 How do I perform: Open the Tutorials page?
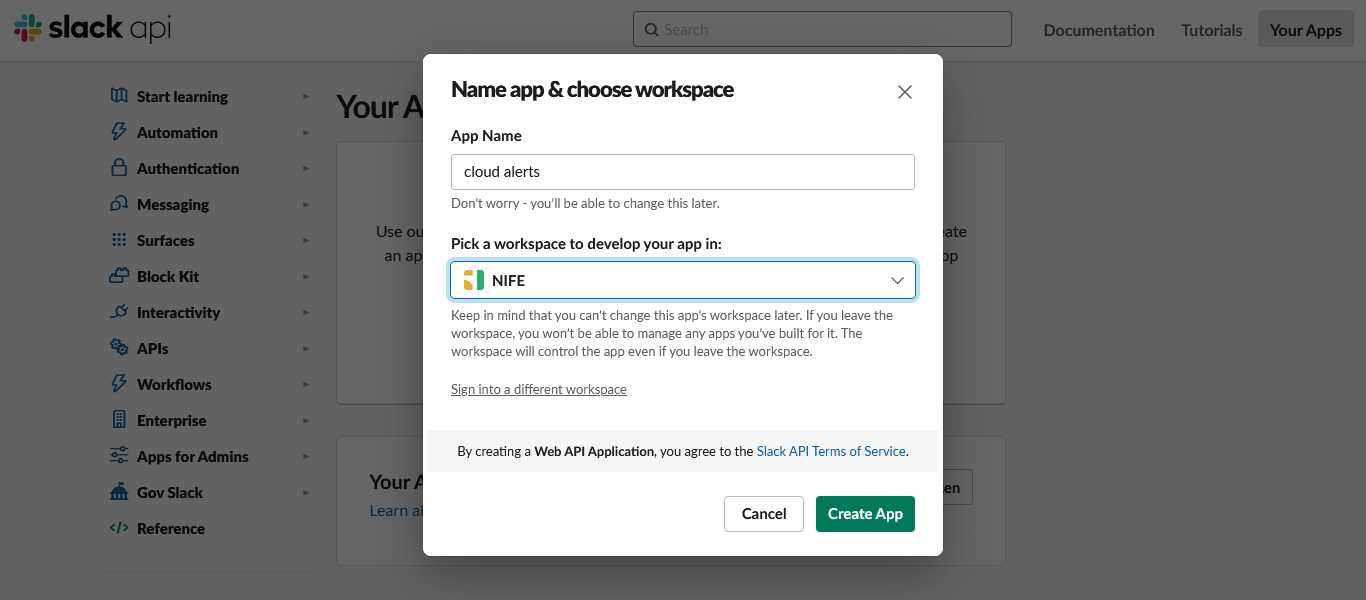[x=1211, y=30]
